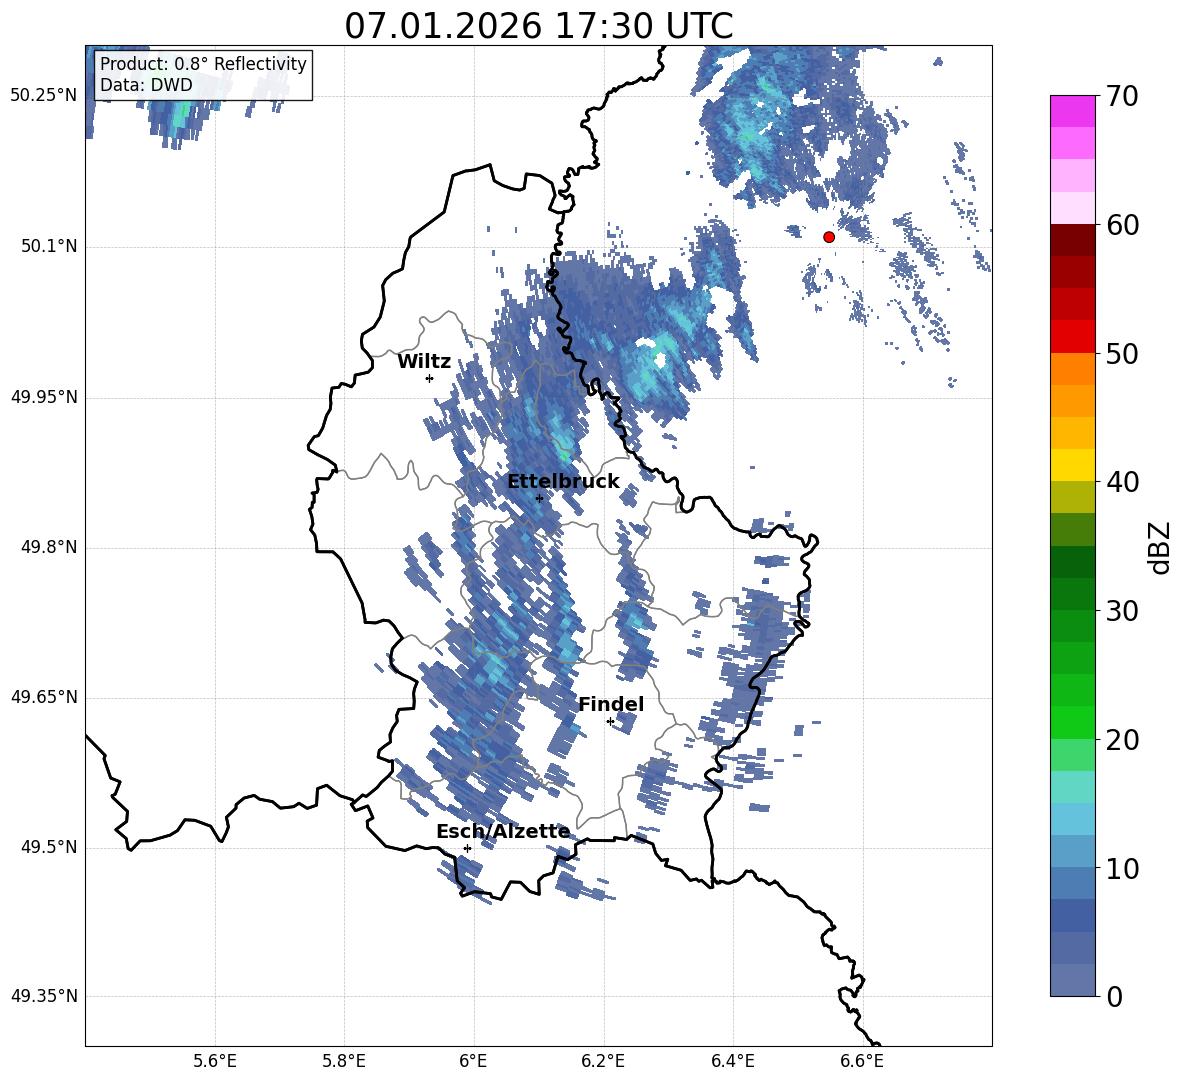The image size is (1184, 1081).
Task: Click the Findel station cross marker
Action: point(610,722)
